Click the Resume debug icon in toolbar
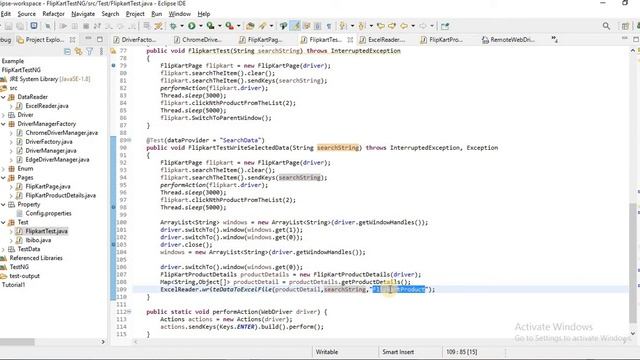The height and width of the screenshot is (360, 640). click(63, 26)
